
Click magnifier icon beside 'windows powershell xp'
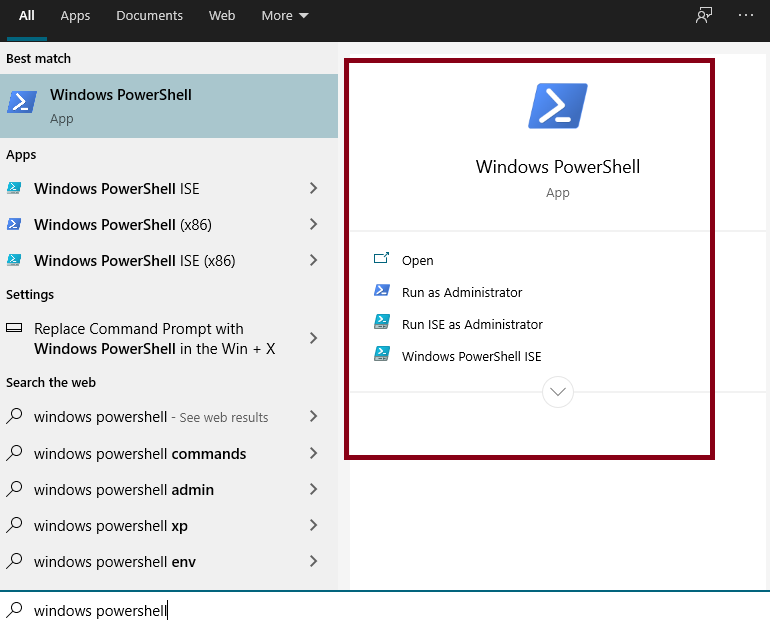pos(14,525)
